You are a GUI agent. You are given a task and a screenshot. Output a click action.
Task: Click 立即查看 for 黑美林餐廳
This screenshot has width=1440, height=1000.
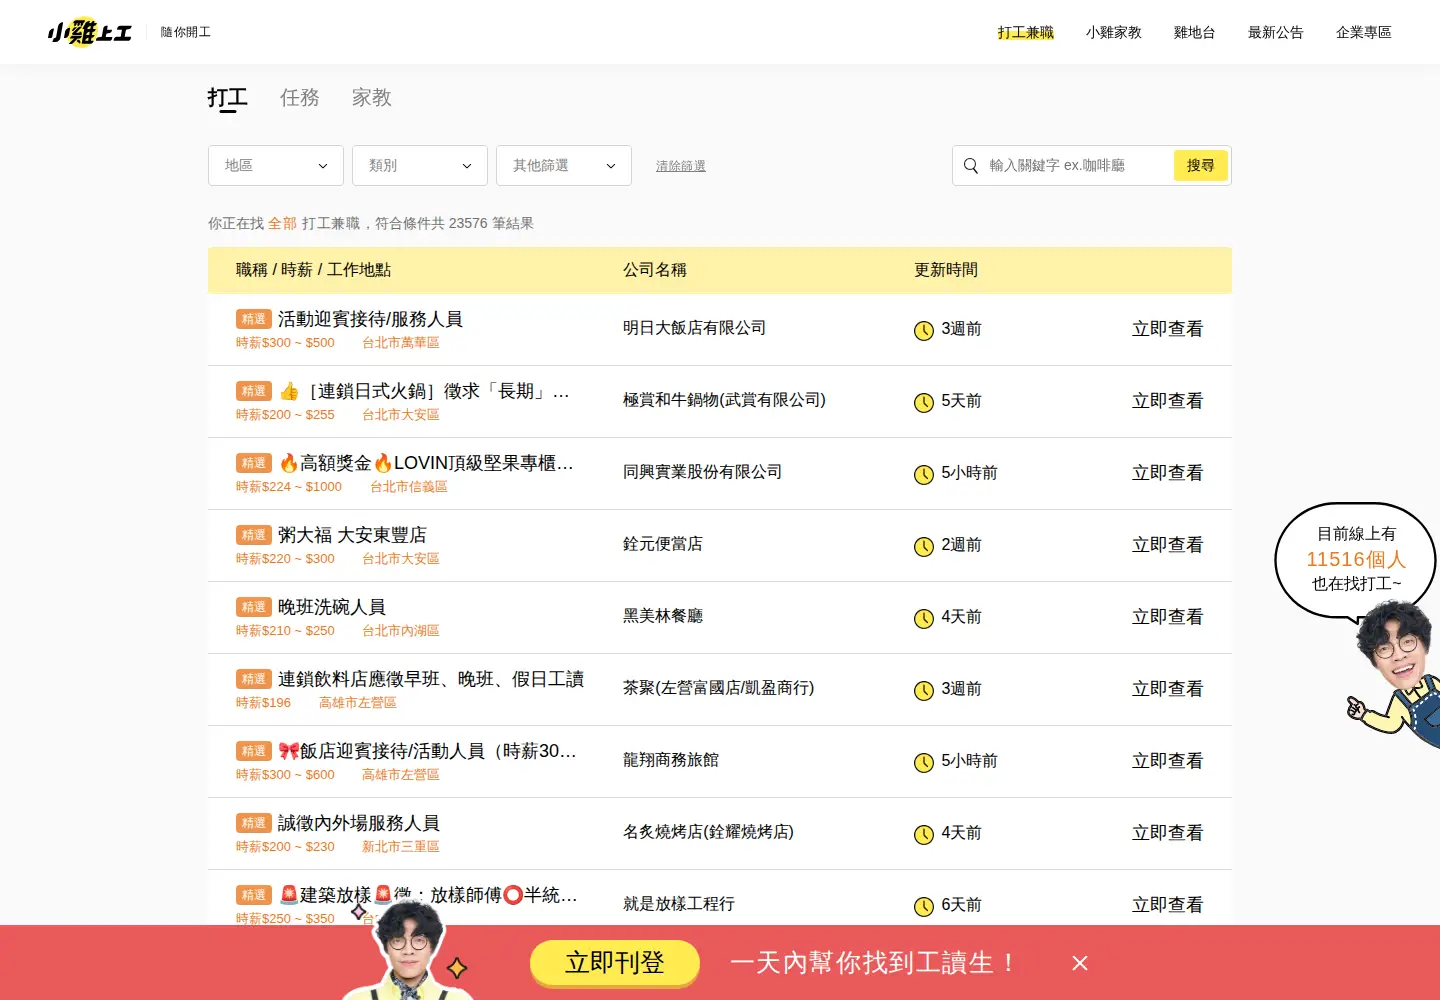pyautogui.click(x=1167, y=617)
